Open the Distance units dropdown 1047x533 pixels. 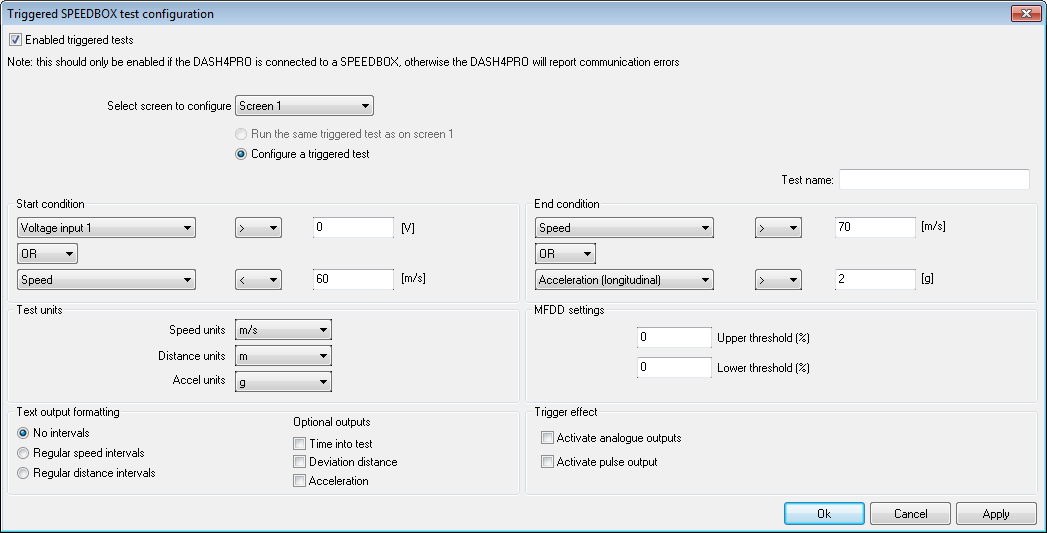coord(283,356)
